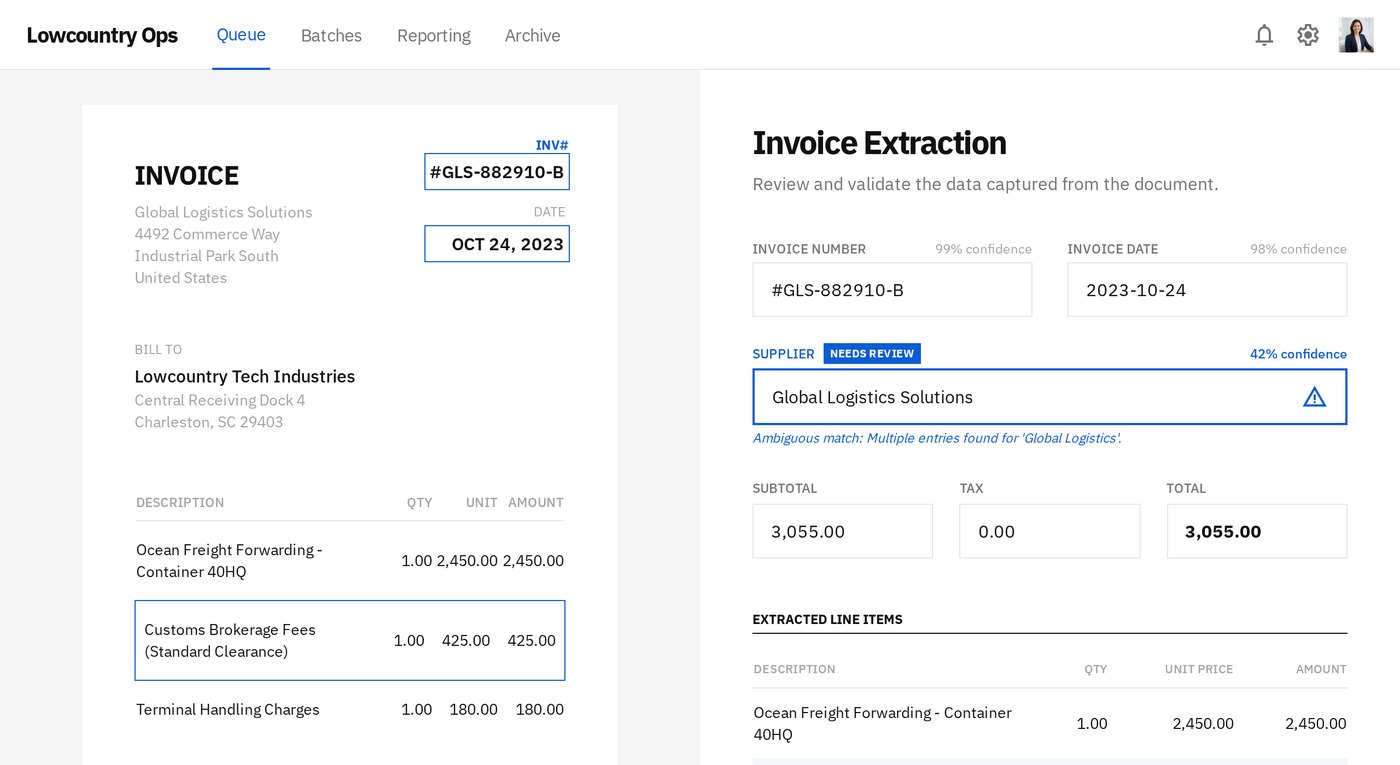Viewport: 1400px width, 765px height.
Task: Click the Terminal Handling Charges row
Action: pyautogui.click(x=350, y=710)
